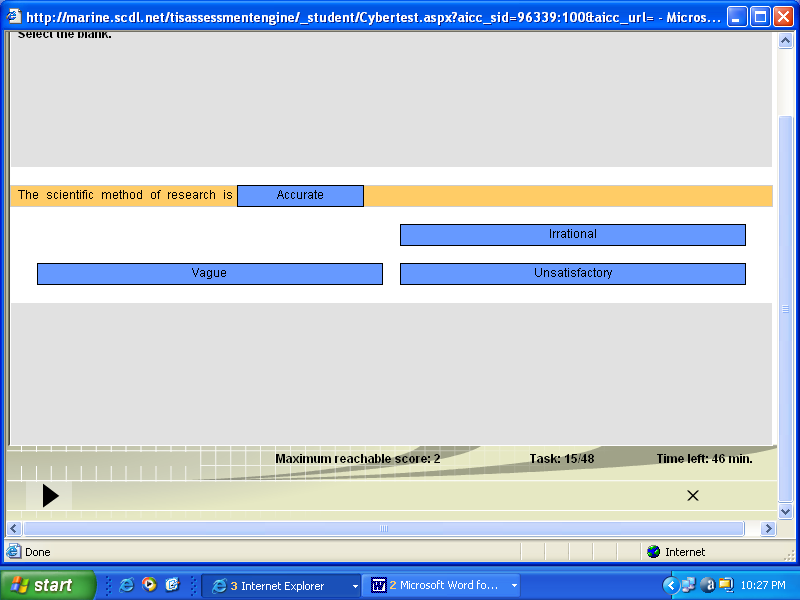This screenshot has width=800, height=600.
Task: Click 'Maximum reachable score: 2' text
Action: coord(358,459)
